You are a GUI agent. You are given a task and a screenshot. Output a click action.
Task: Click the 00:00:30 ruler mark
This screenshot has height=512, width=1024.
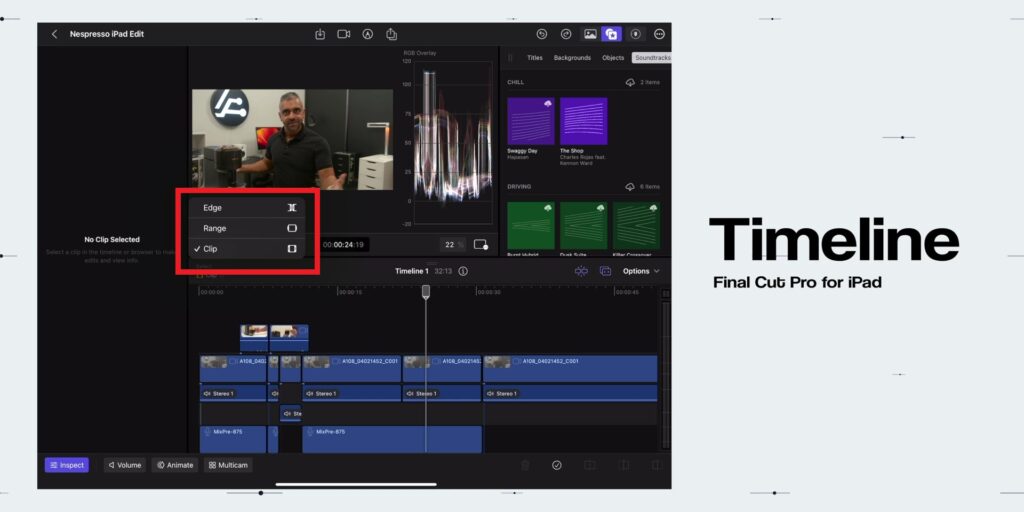click(x=488, y=293)
